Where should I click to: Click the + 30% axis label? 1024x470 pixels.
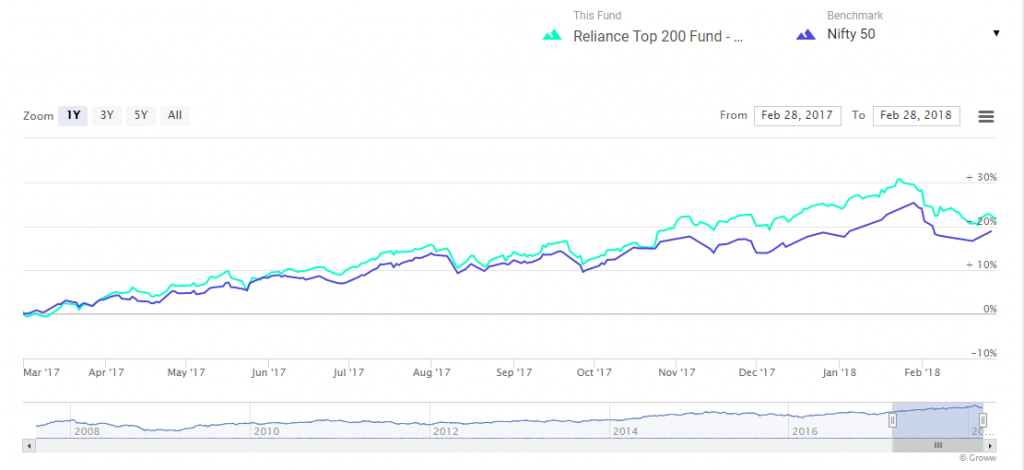(982, 177)
